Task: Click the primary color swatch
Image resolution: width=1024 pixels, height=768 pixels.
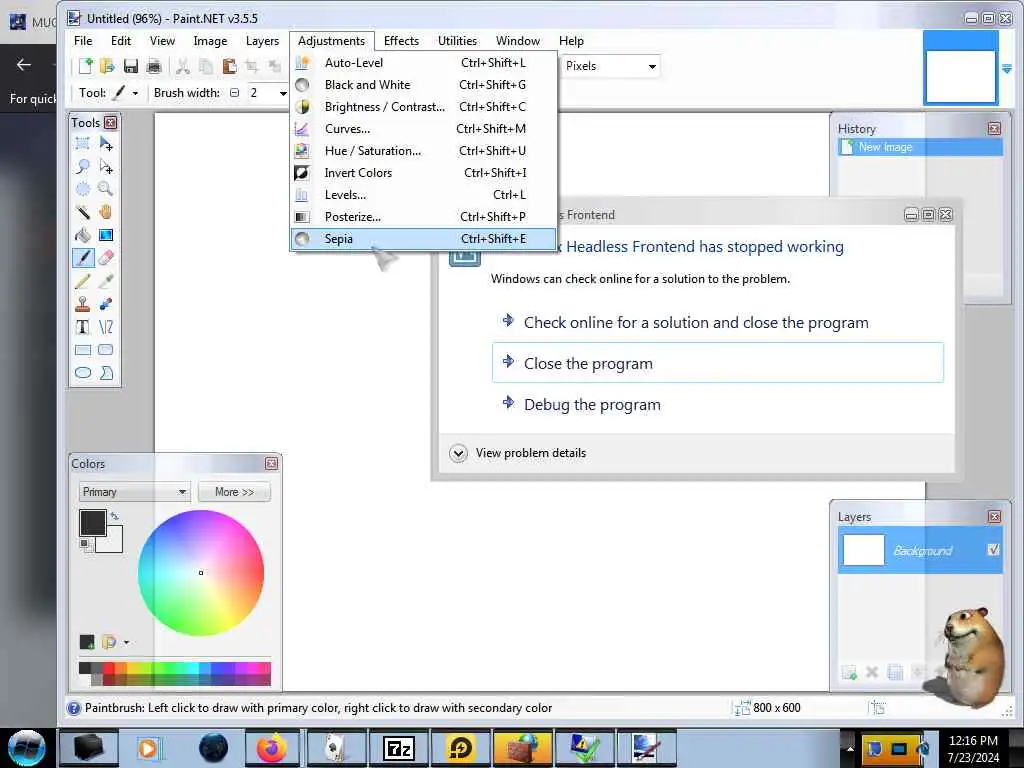Action: pyautogui.click(x=93, y=523)
